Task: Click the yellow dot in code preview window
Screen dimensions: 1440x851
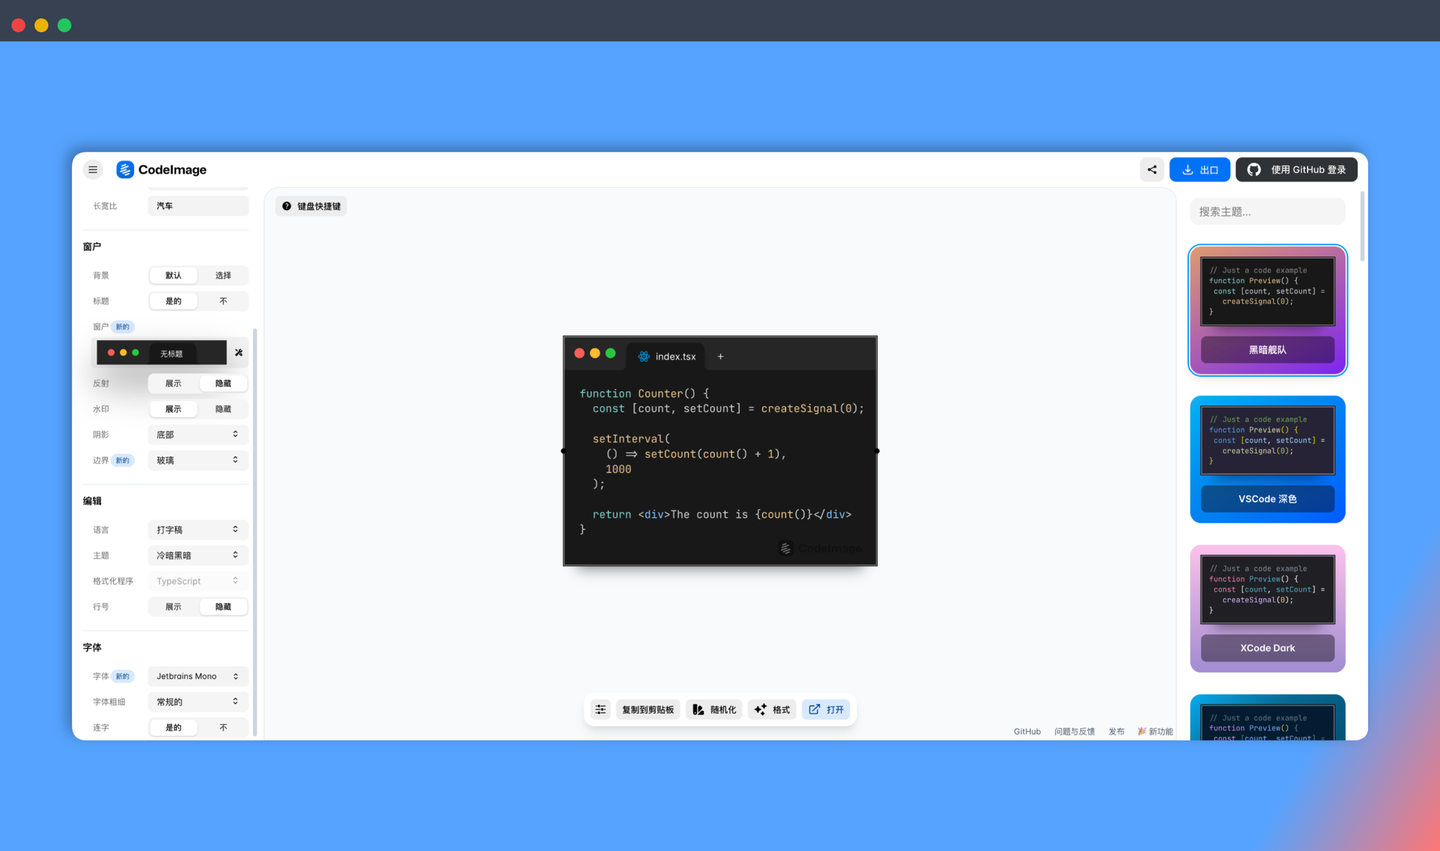Action: pyautogui.click(x=595, y=353)
